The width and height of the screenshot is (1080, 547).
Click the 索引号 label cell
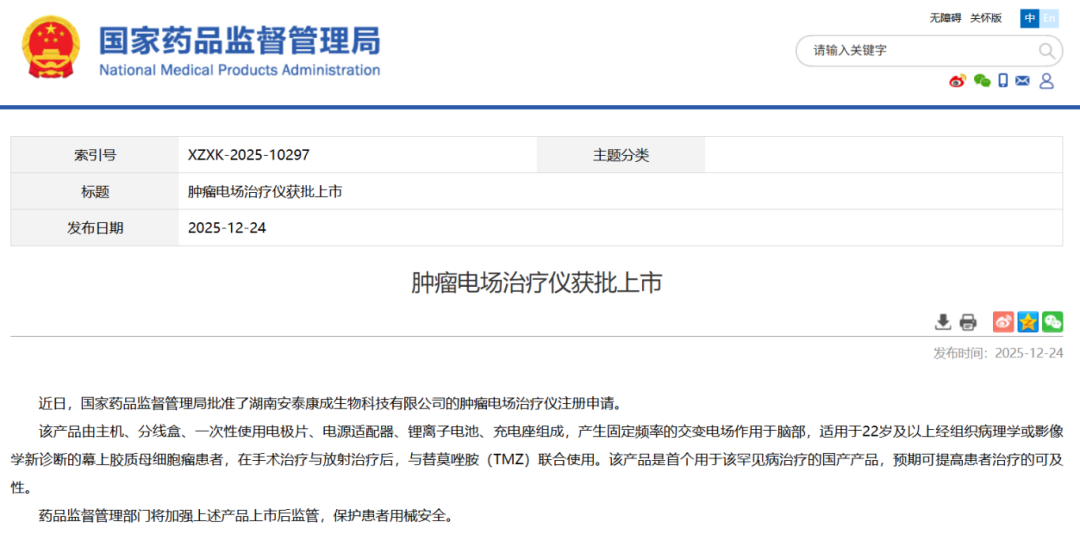point(95,155)
